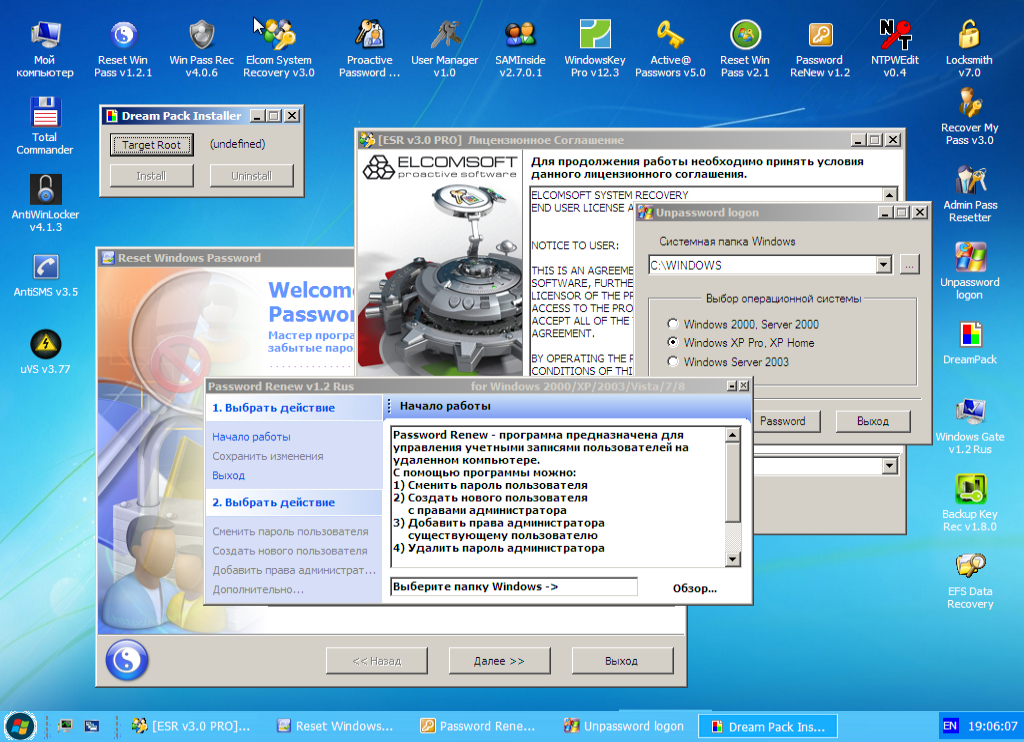
Task: Click Далее >> in Reset Windows Password
Action: coord(499,661)
